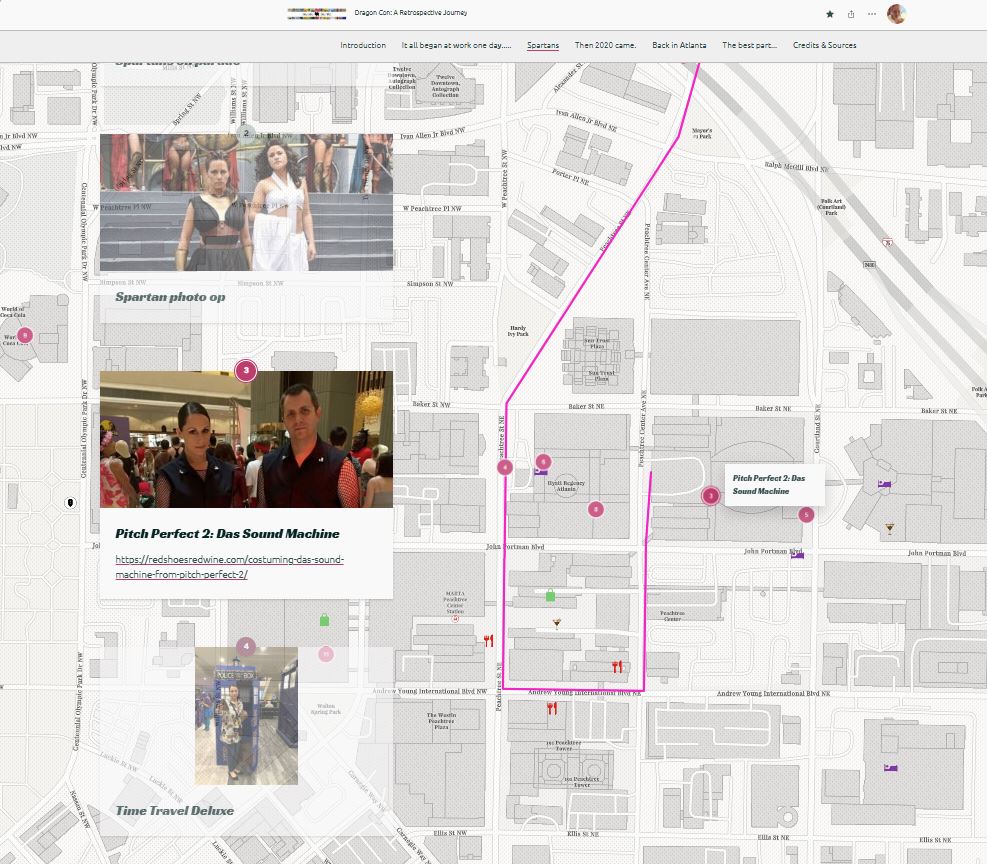987x864 pixels.
Task: Click the map marker at World of Coca-Cola
Action: click(x=25, y=336)
